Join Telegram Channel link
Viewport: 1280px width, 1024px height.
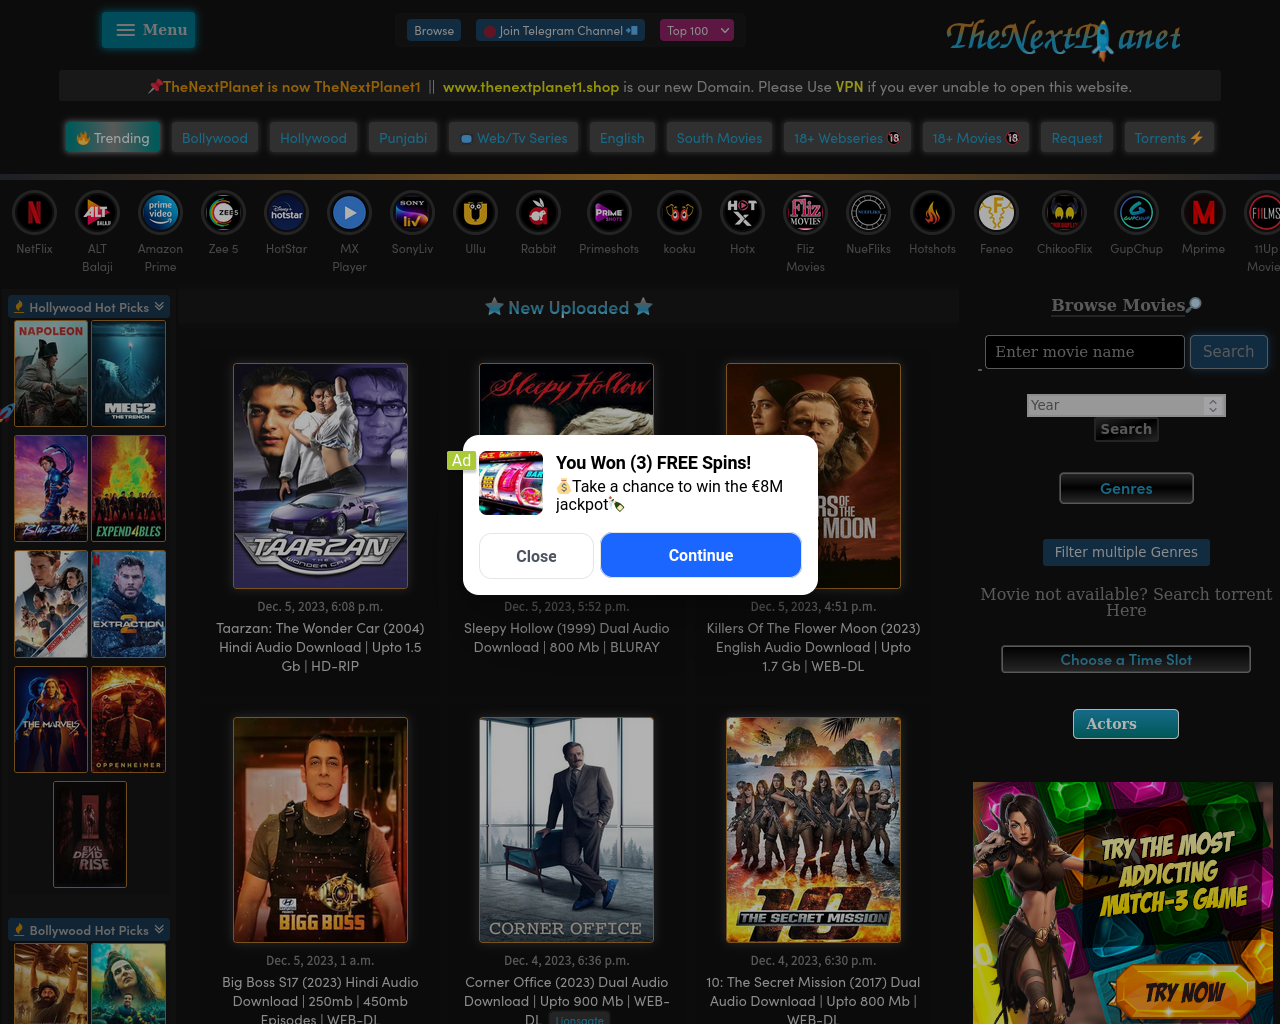tap(560, 31)
